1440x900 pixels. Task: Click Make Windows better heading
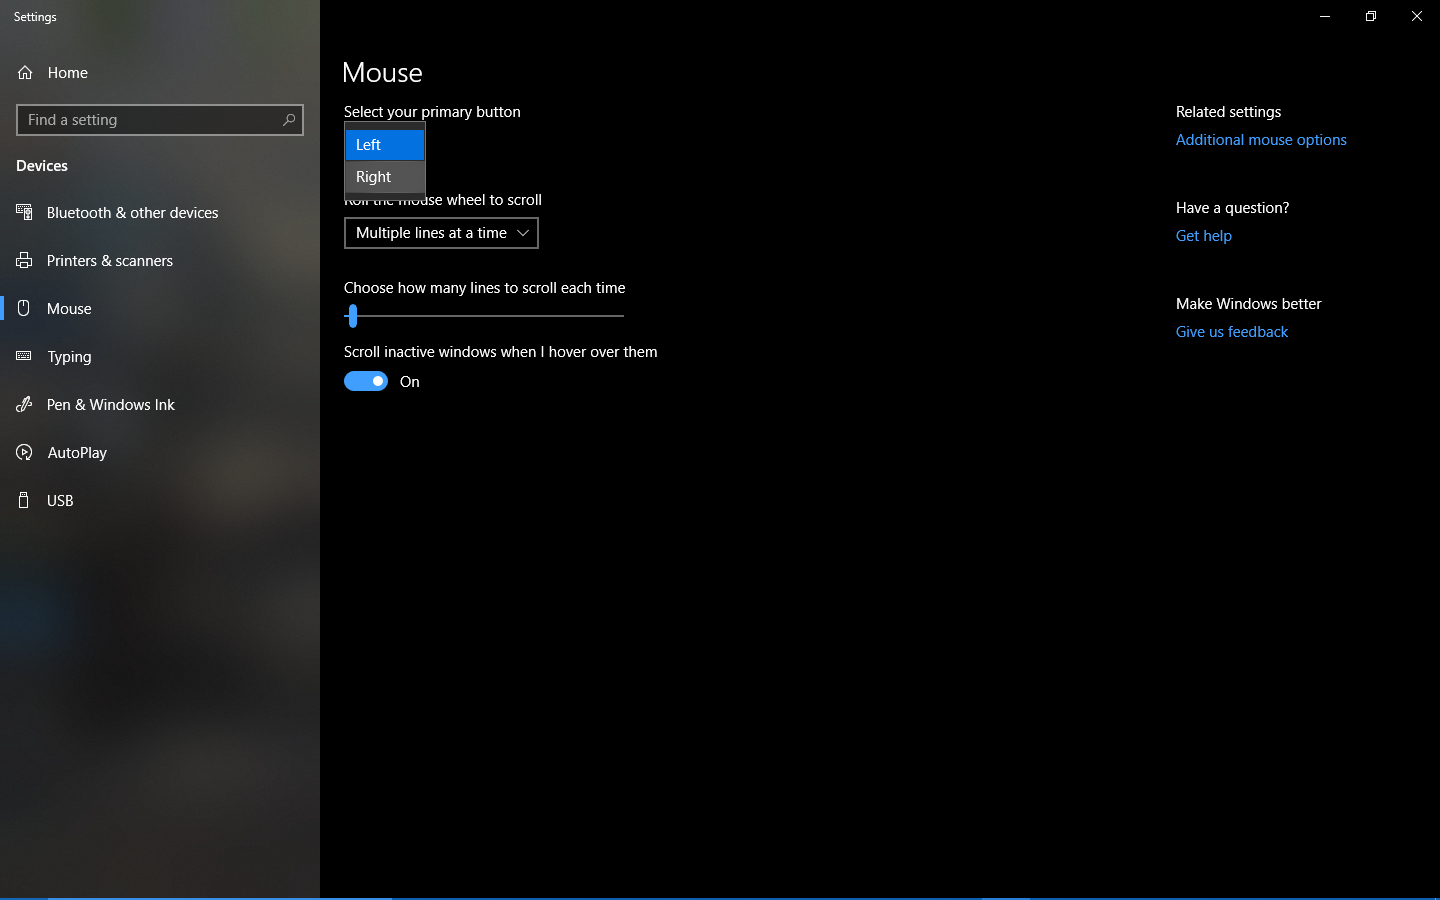pos(1248,304)
